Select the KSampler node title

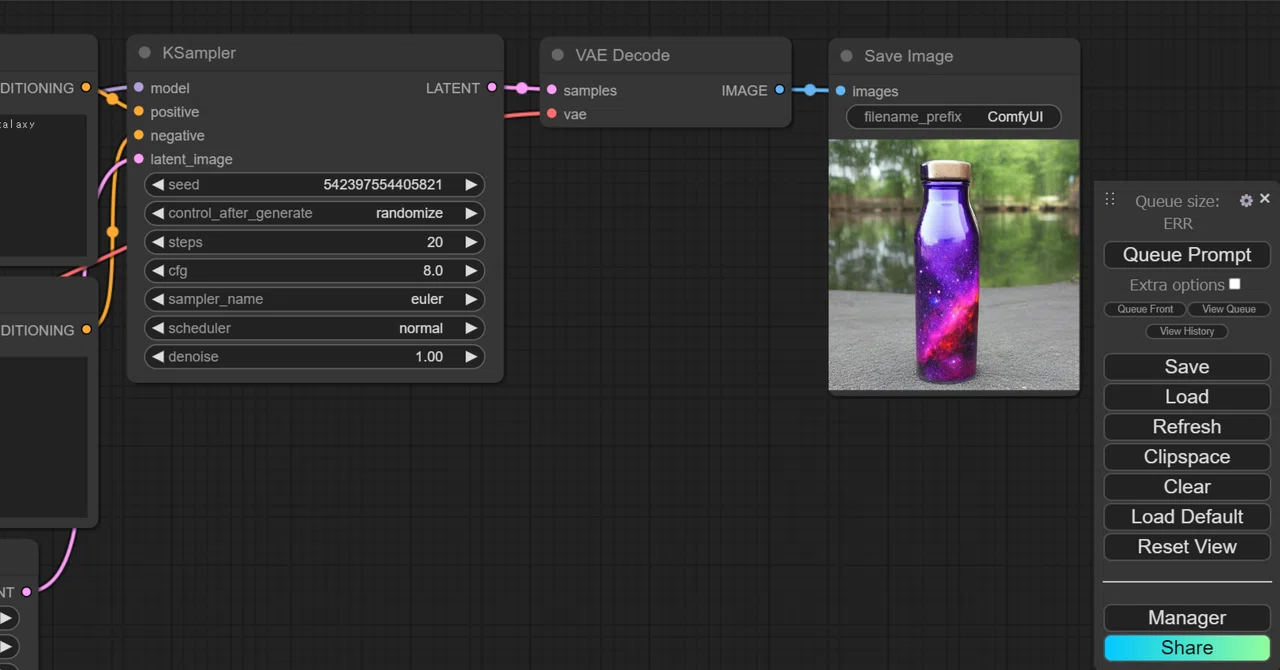coord(199,53)
